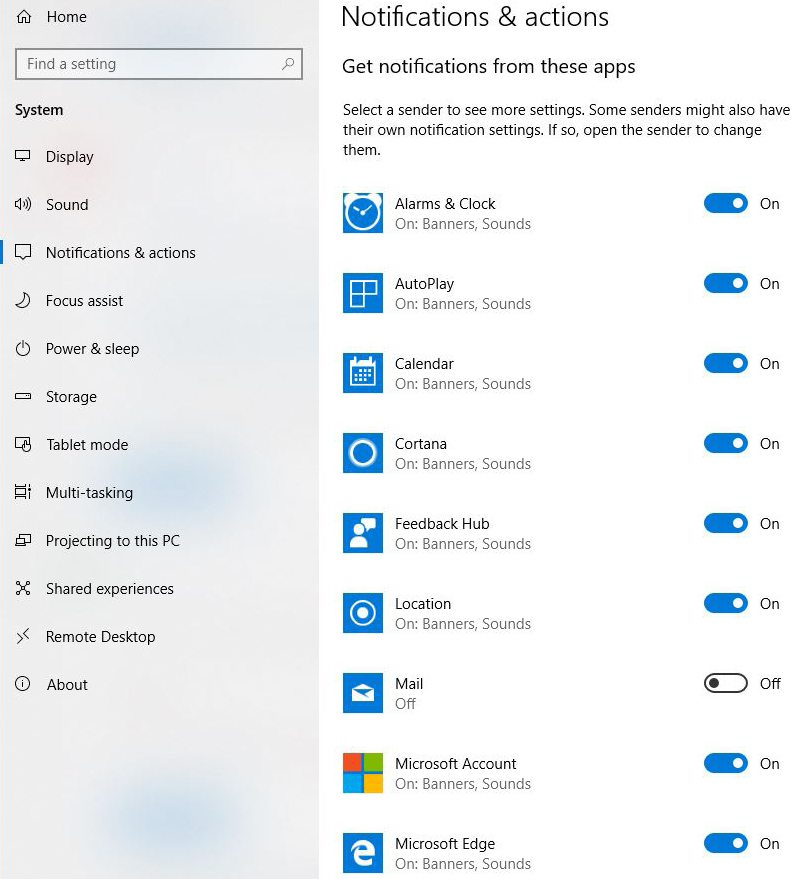Click the Power & sleep icon

[22, 349]
